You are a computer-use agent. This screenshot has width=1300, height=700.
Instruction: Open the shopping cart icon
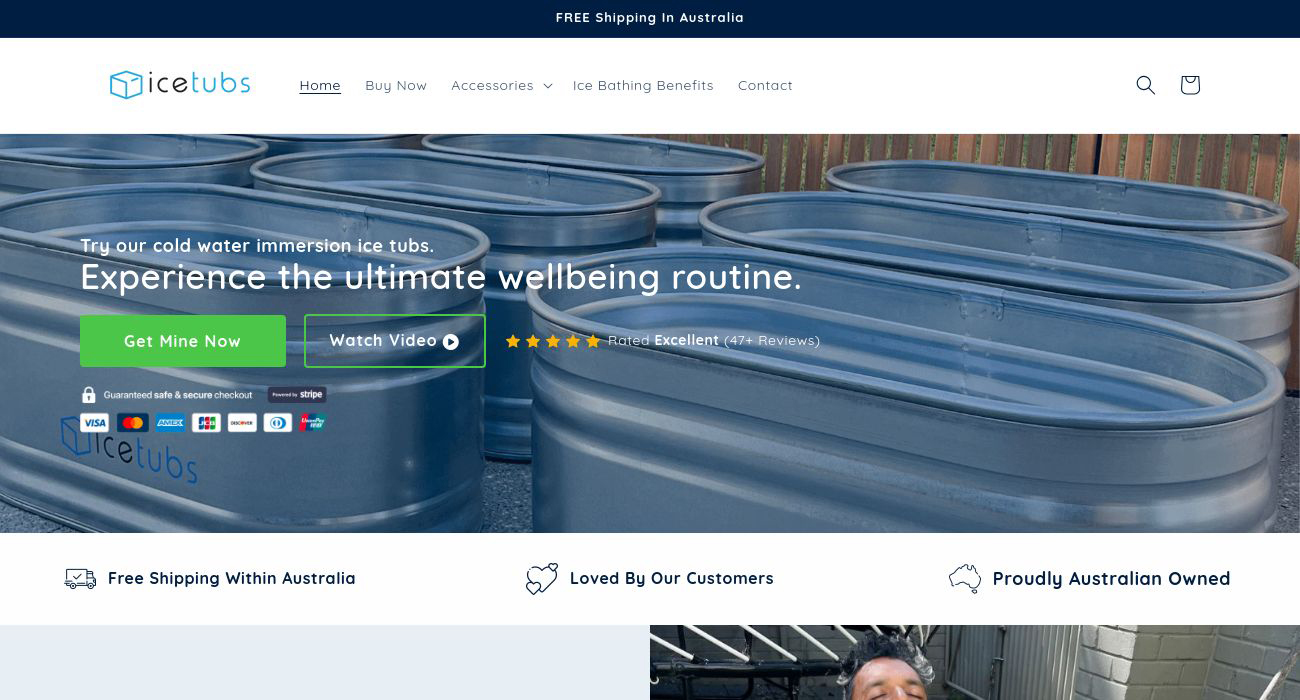click(x=1190, y=85)
